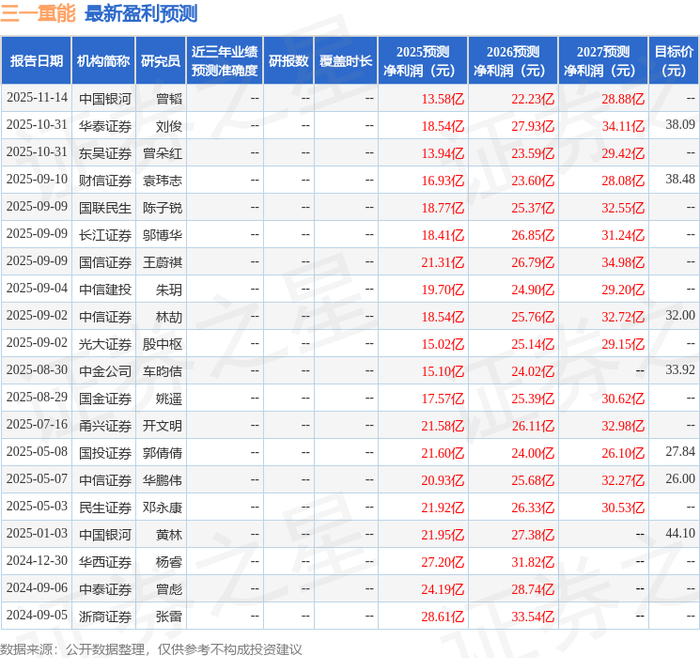Image resolution: width=700 pixels, height=658 pixels.
Task: Select researcher 邬博华 cell
Action: [162, 235]
